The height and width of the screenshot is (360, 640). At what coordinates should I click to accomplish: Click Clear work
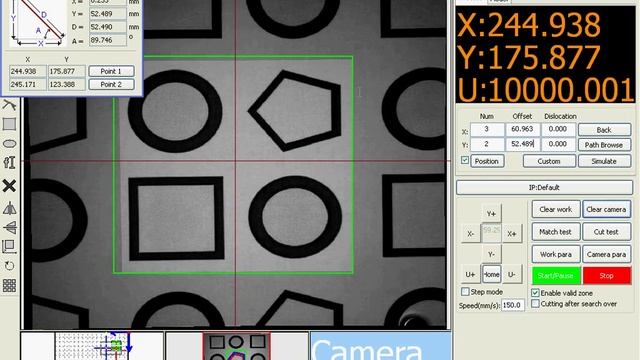click(x=556, y=209)
